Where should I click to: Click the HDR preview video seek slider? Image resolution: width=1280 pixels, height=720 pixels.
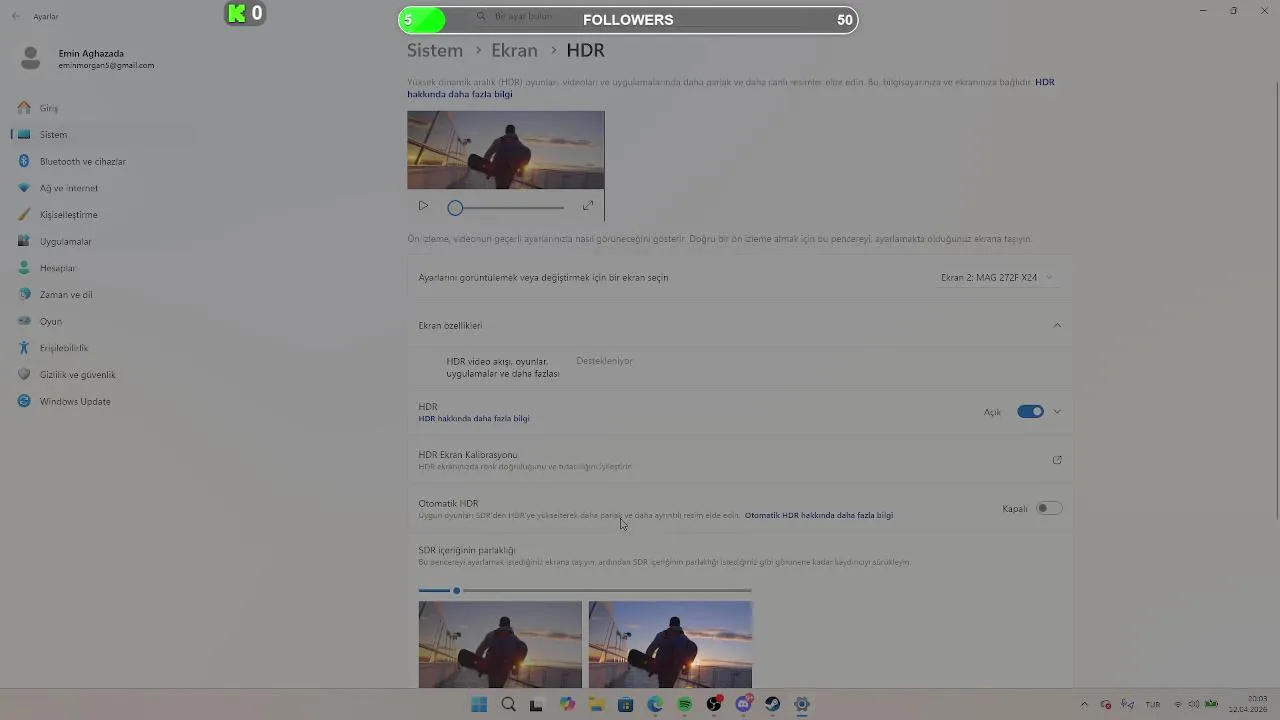[x=508, y=207]
